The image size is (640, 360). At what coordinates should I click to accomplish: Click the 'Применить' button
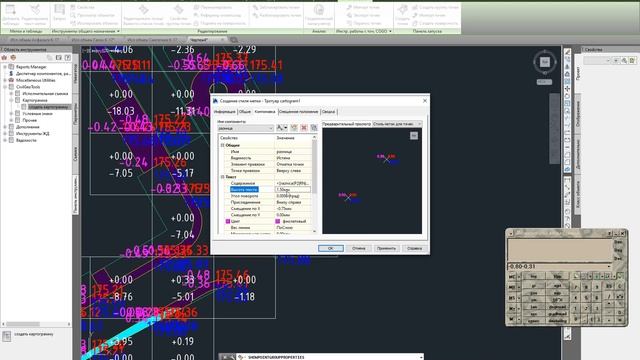point(386,248)
